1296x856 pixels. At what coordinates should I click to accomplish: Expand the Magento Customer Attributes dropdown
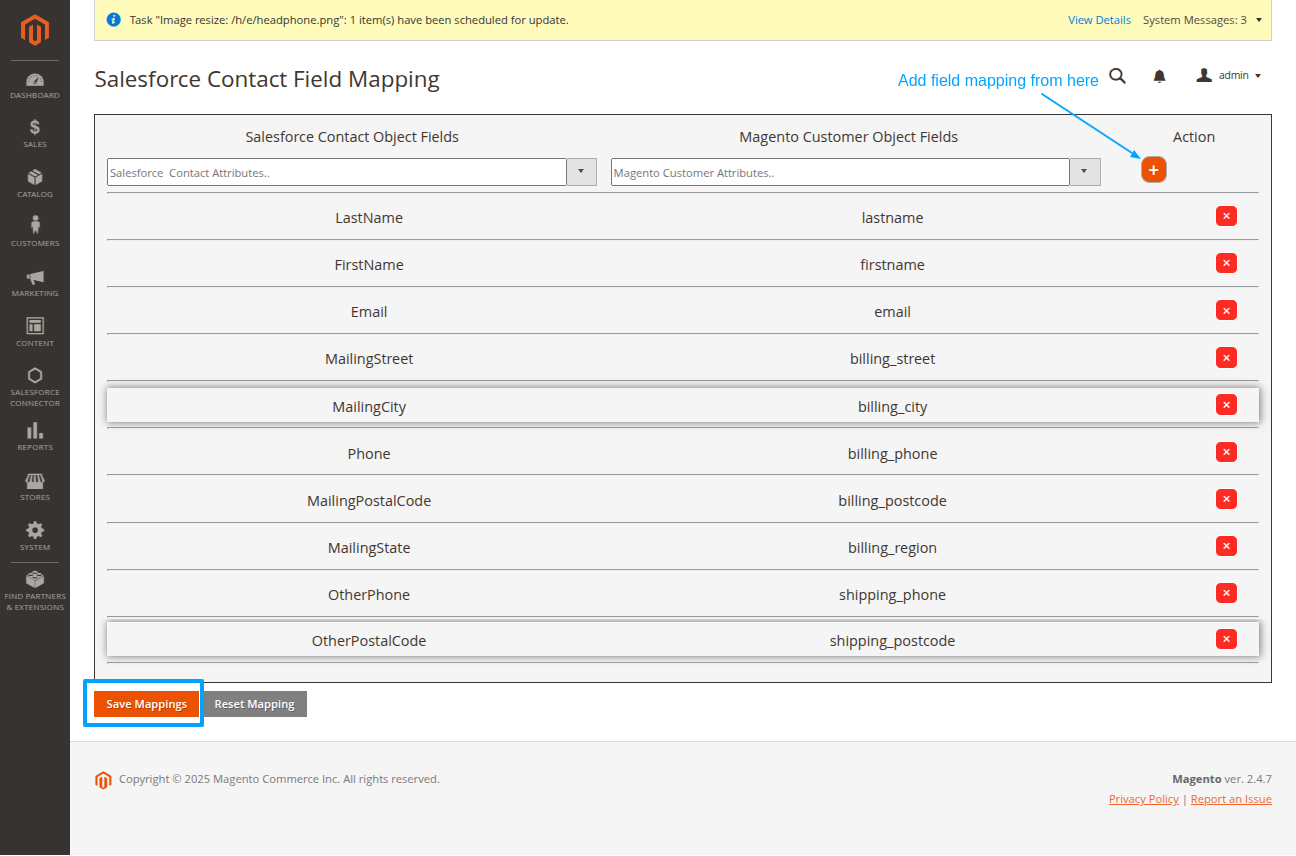[1084, 171]
